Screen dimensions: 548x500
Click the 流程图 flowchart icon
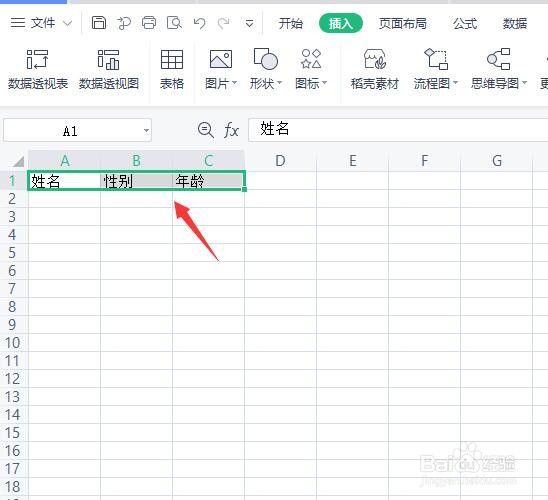[436, 59]
